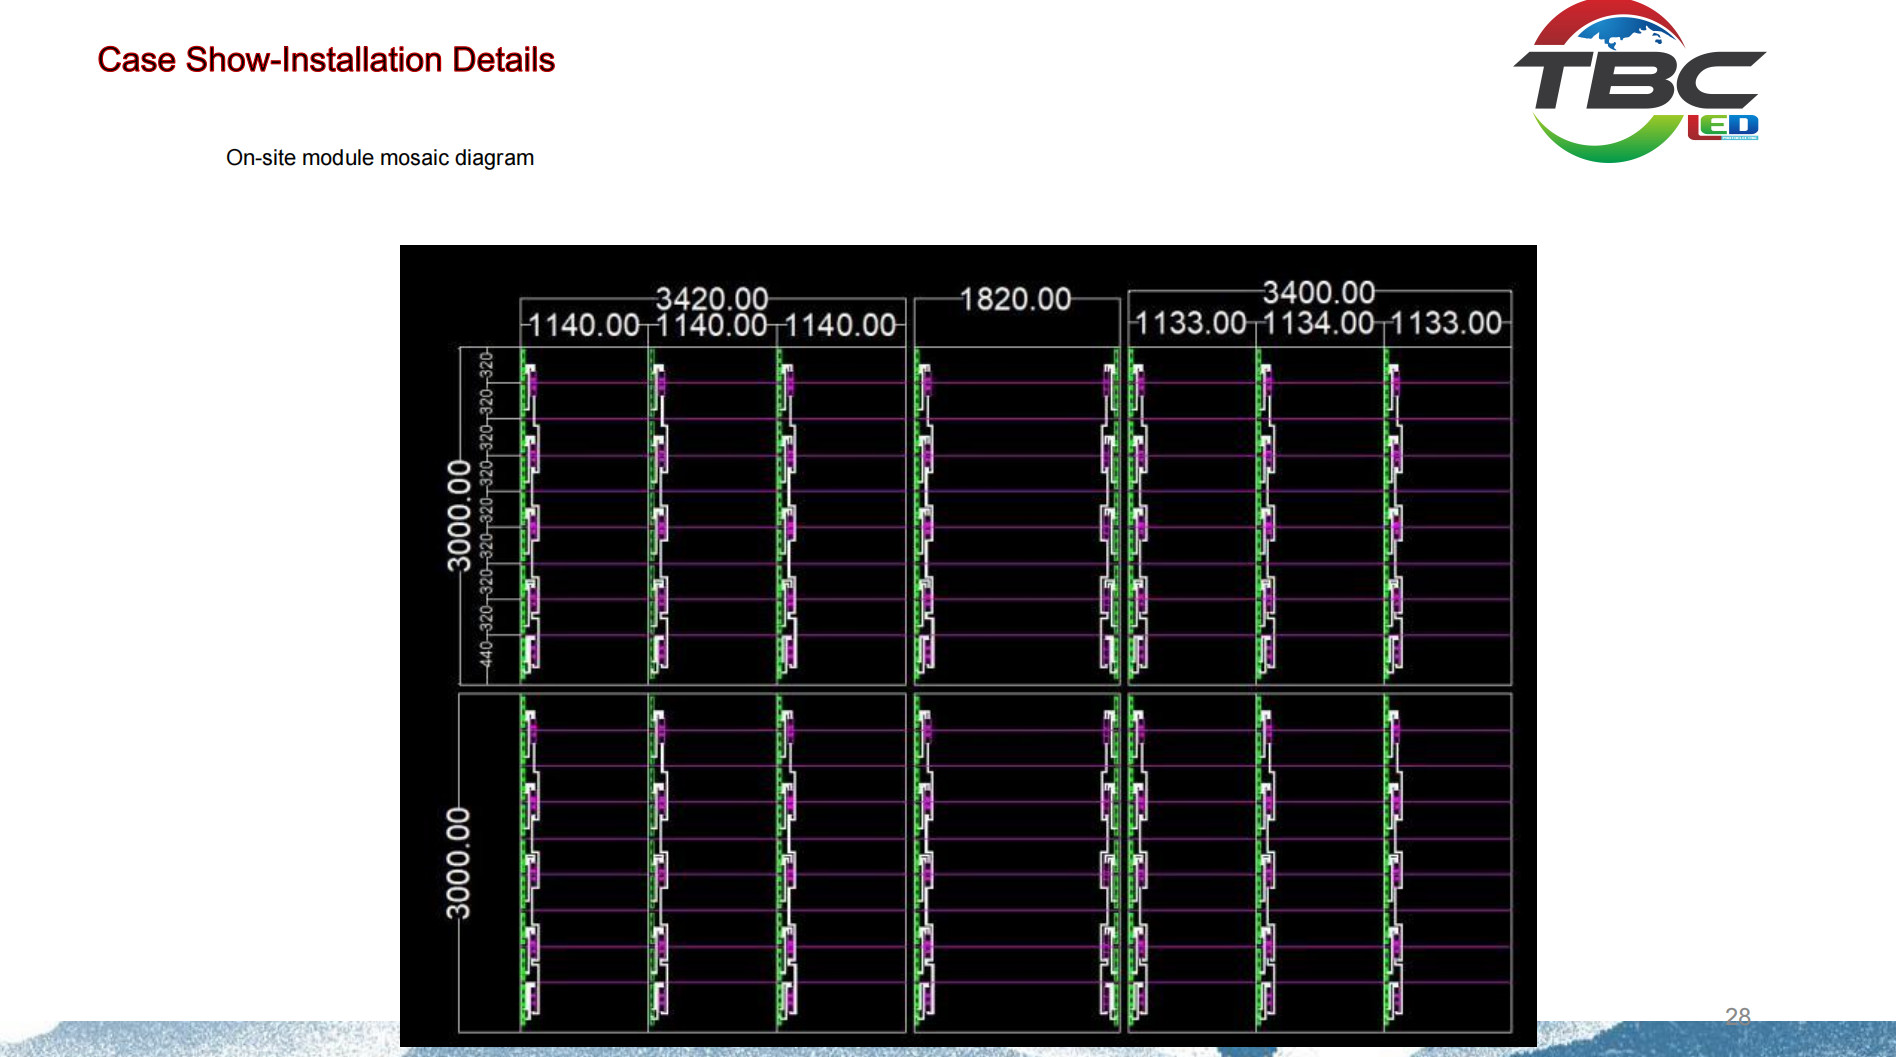Click the rightmost 1140.00 dimension label
This screenshot has width=1896, height=1057.
pyautogui.click(x=840, y=325)
